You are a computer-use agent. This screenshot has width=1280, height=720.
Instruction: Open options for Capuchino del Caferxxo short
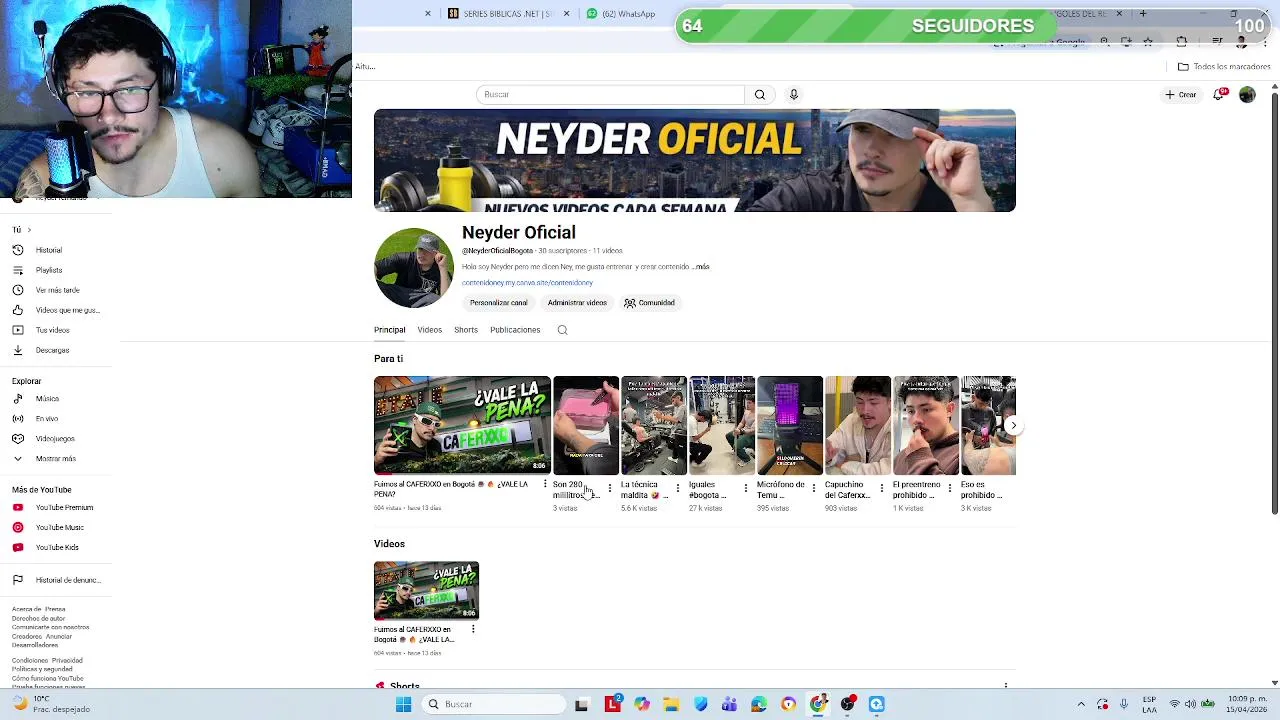[x=882, y=488]
